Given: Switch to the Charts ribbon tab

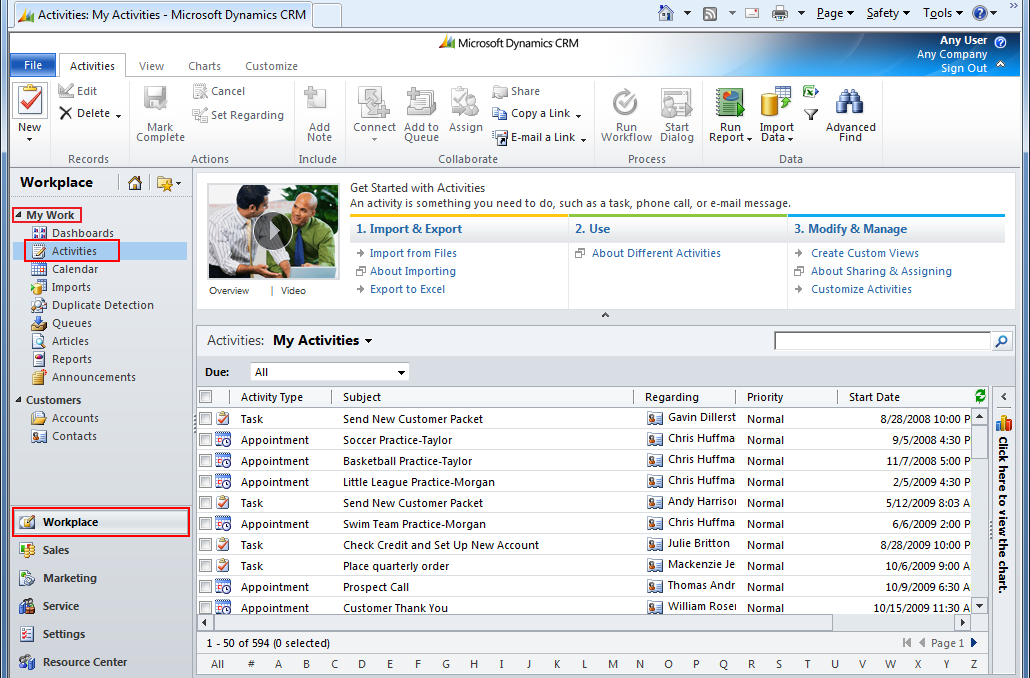Looking at the screenshot, I should click(204, 66).
